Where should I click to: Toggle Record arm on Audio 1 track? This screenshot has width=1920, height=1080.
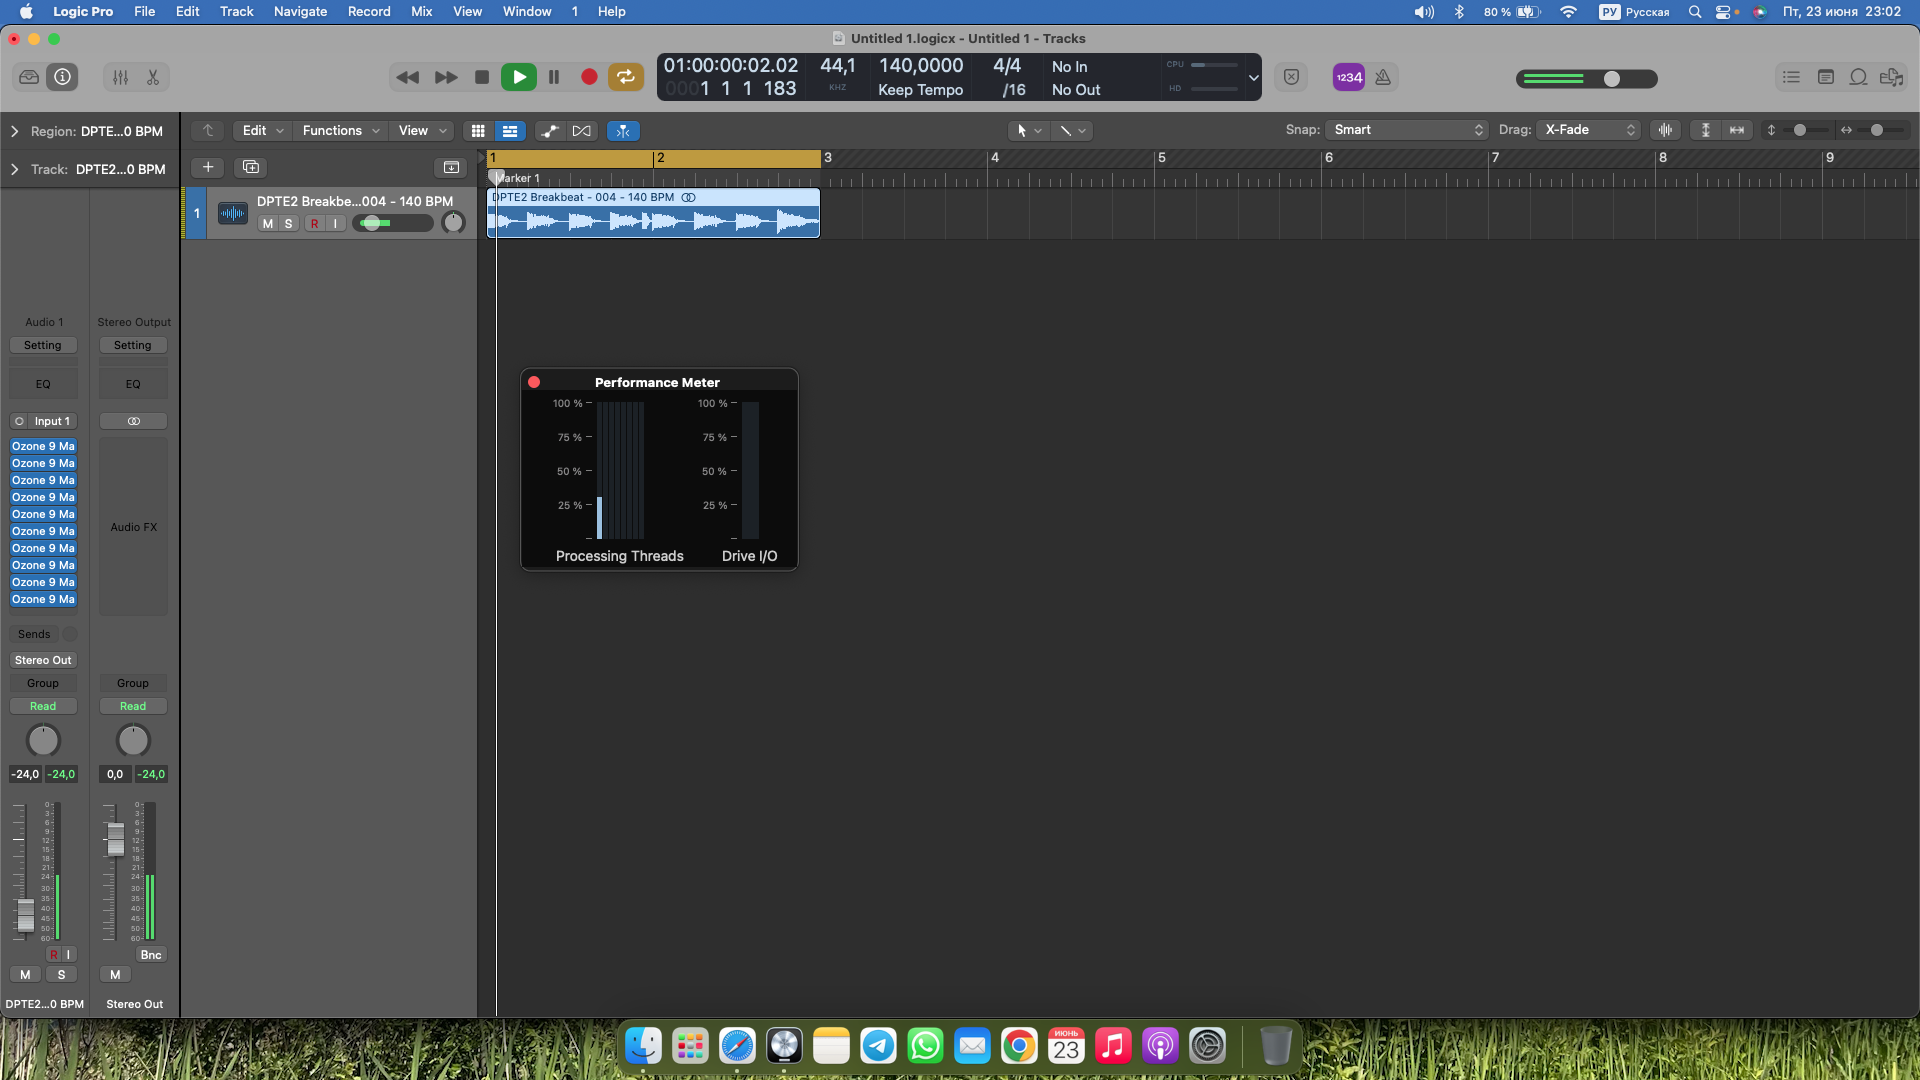(314, 223)
